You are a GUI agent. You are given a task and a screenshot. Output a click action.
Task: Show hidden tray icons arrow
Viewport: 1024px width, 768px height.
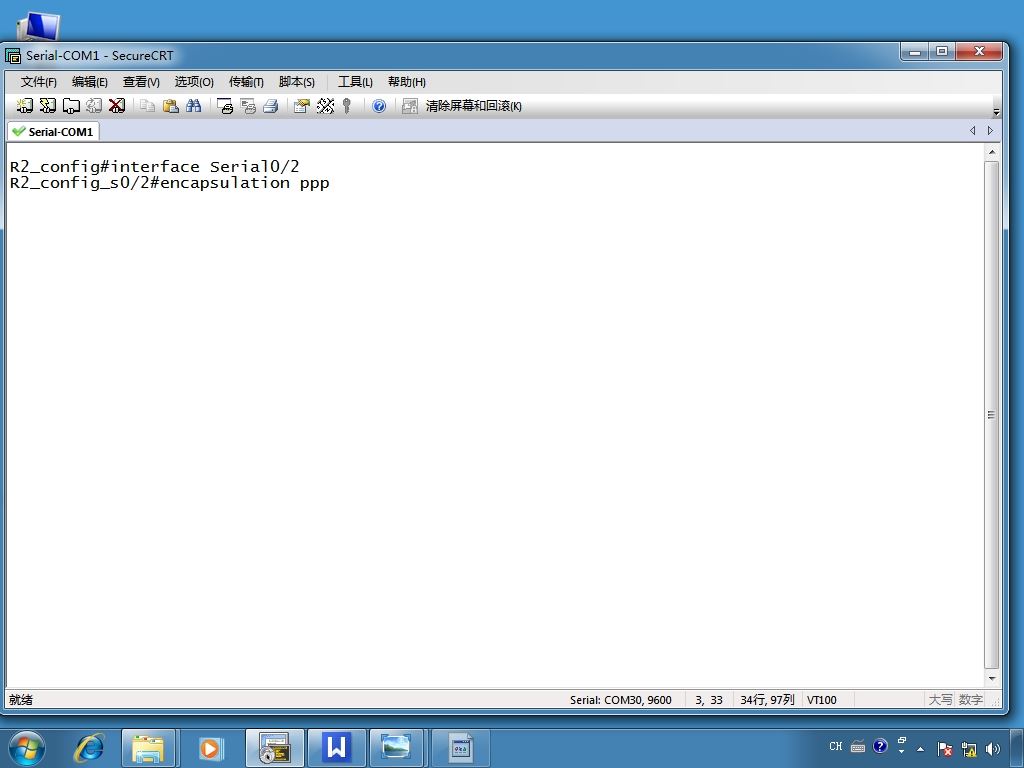point(920,749)
